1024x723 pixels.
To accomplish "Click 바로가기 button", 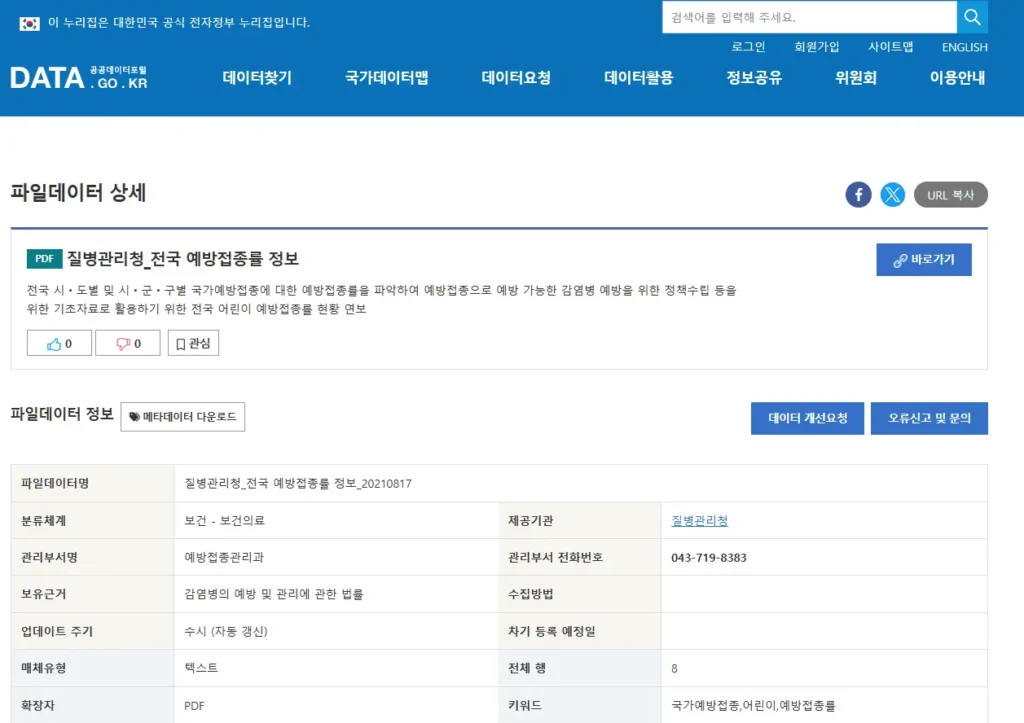I will (924, 260).
